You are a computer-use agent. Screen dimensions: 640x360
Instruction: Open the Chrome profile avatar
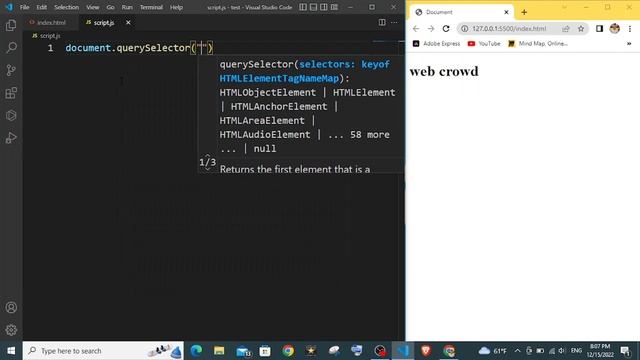pos(615,29)
